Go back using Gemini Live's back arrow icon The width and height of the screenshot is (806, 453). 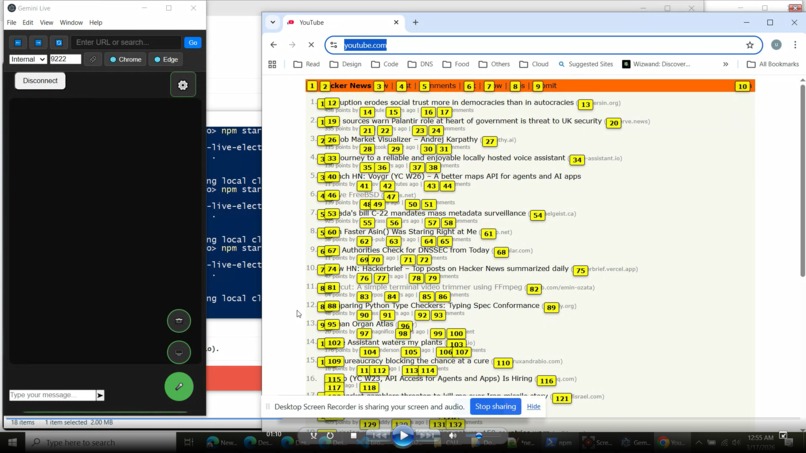point(18,43)
